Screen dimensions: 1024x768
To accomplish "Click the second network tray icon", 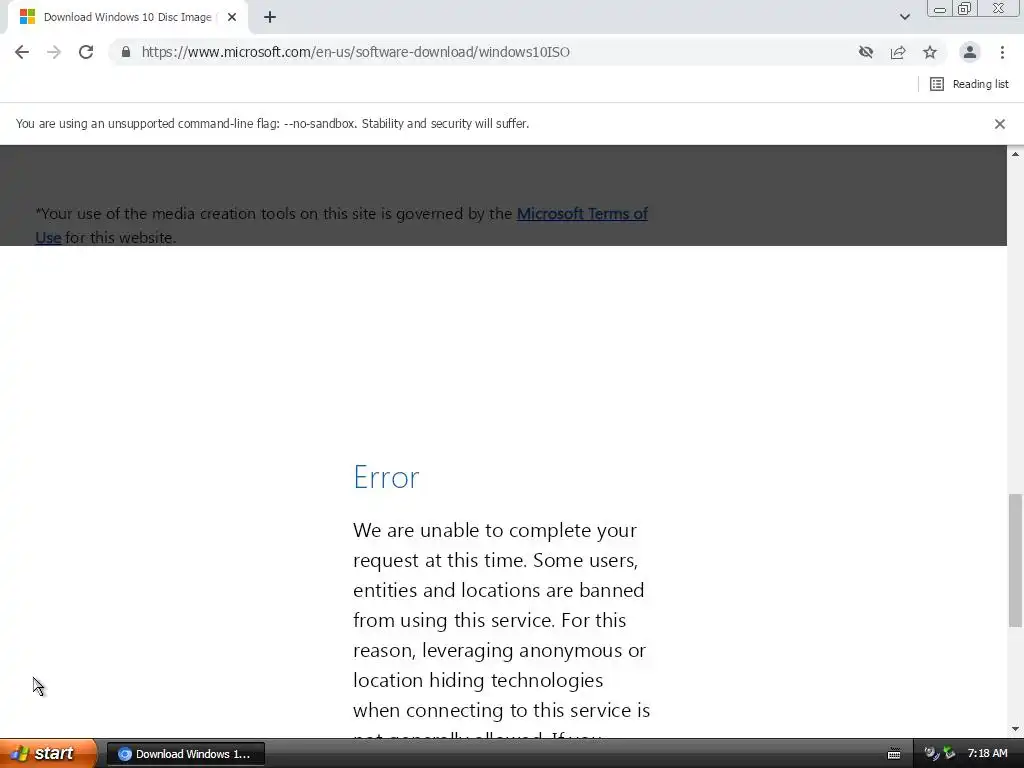I will pos(949,754).
